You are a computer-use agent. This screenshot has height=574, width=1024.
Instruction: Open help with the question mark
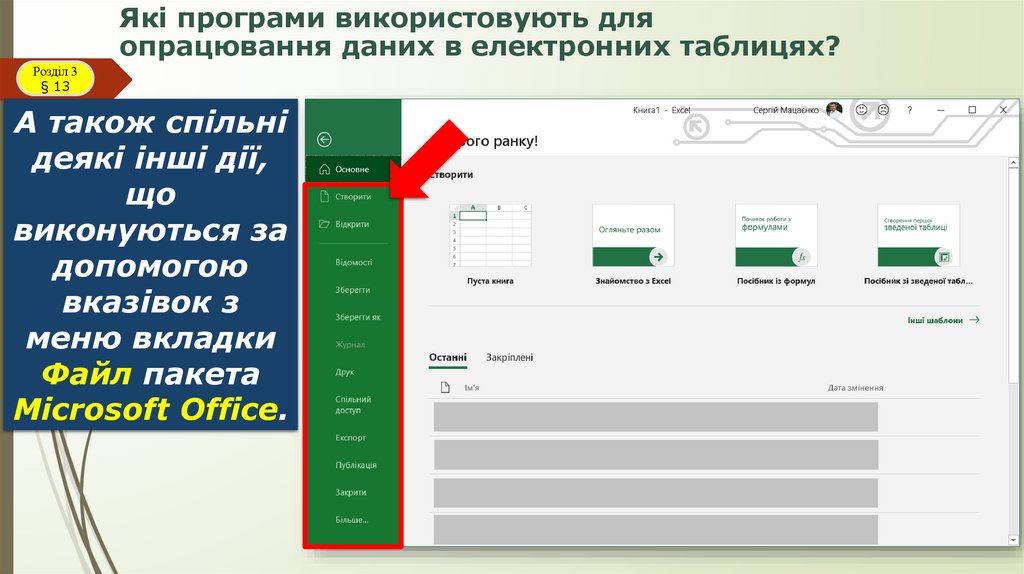[910, 110]
